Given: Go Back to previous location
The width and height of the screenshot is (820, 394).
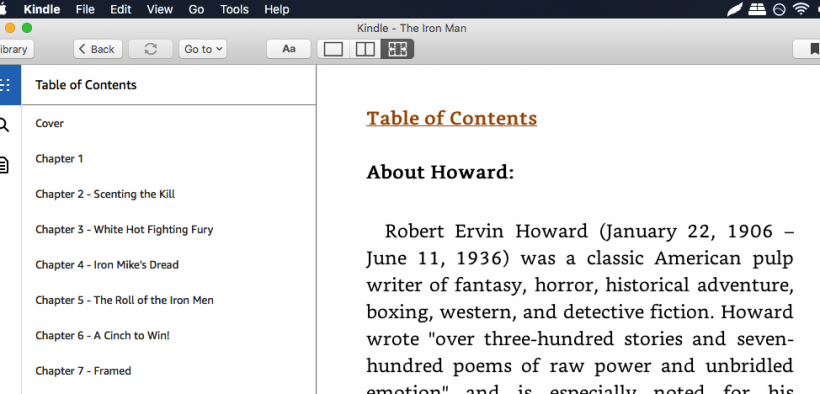Looking at the screenshot, I should (98, 49).
